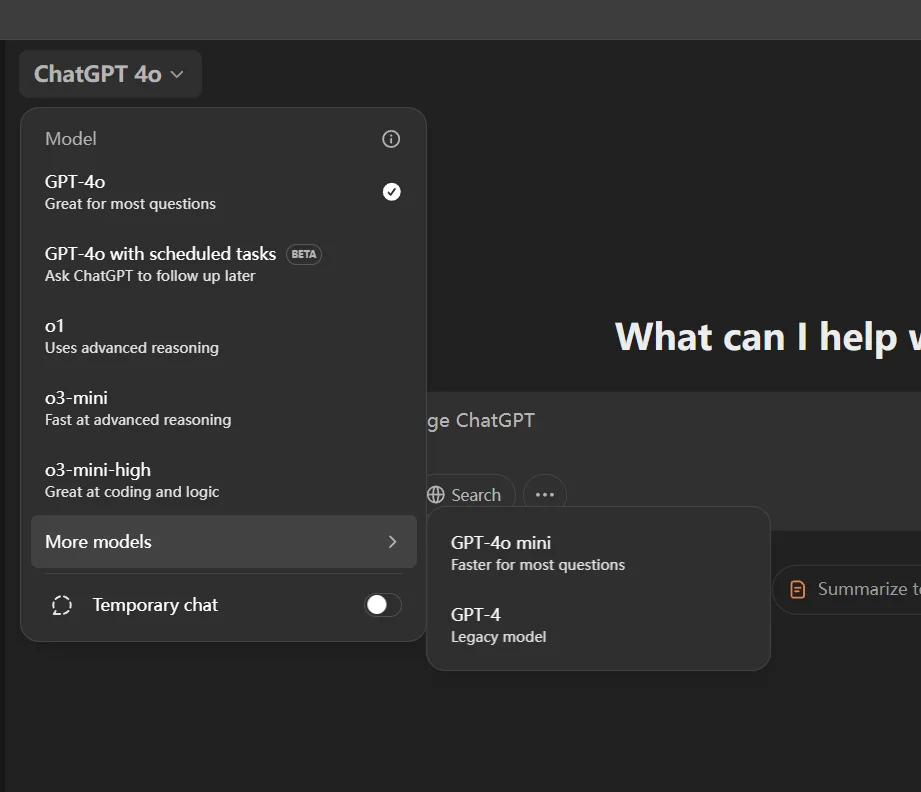This screenshot has height=792, width=921.
Task: Select the o3-mini-high model
Action: click(224, 481)
